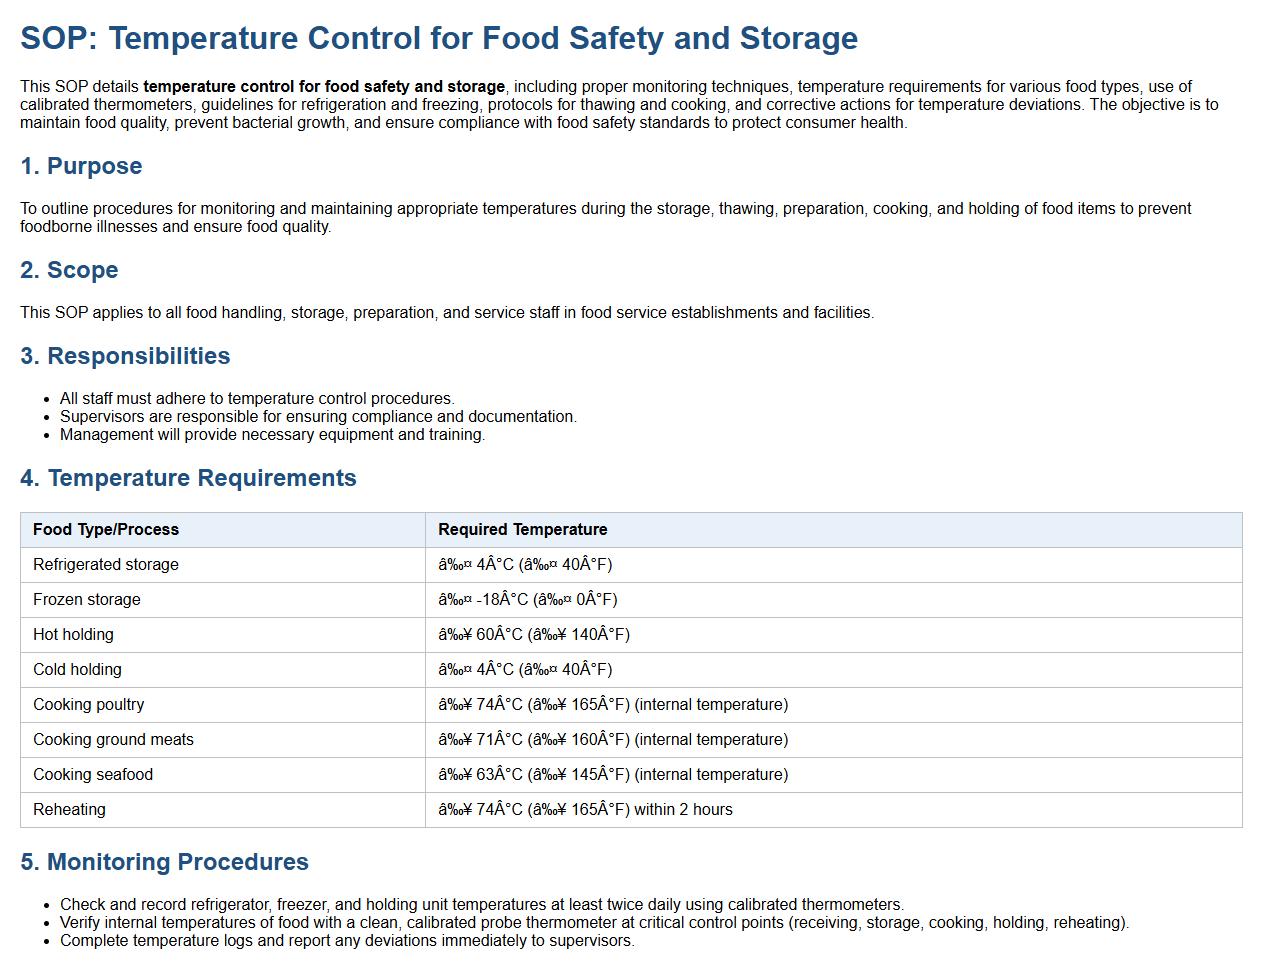Select the "Cooking poultry" table cell
Viewport: 1263px width, 974px height.
(89, 705)
